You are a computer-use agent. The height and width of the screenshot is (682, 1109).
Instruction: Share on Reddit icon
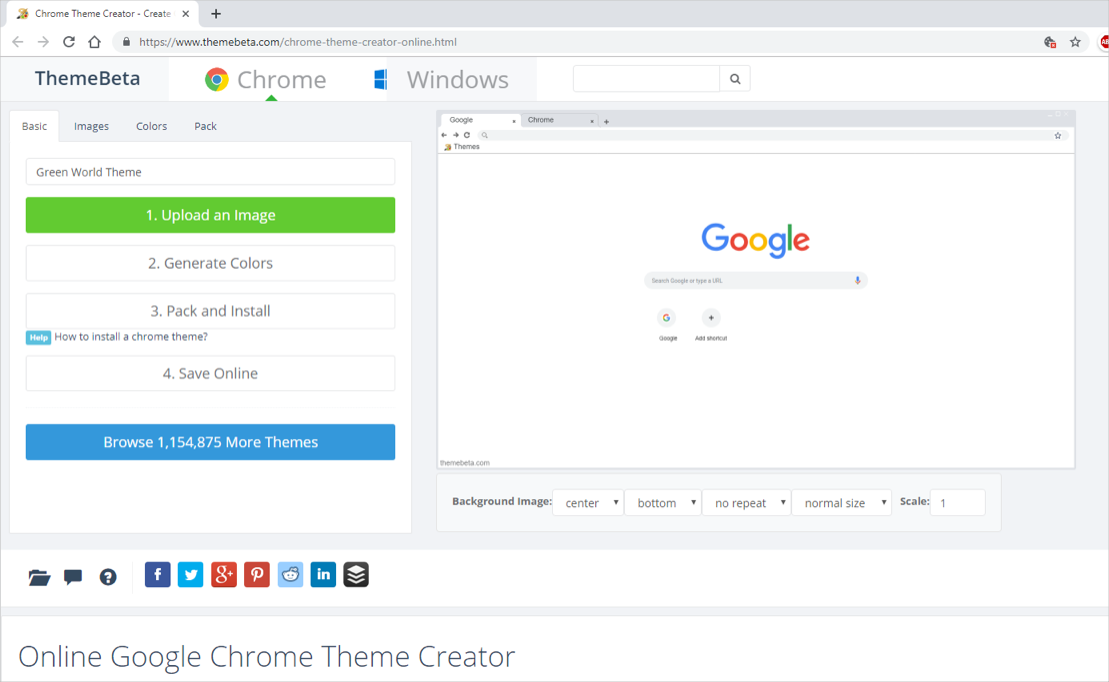[x=290, y=574]
